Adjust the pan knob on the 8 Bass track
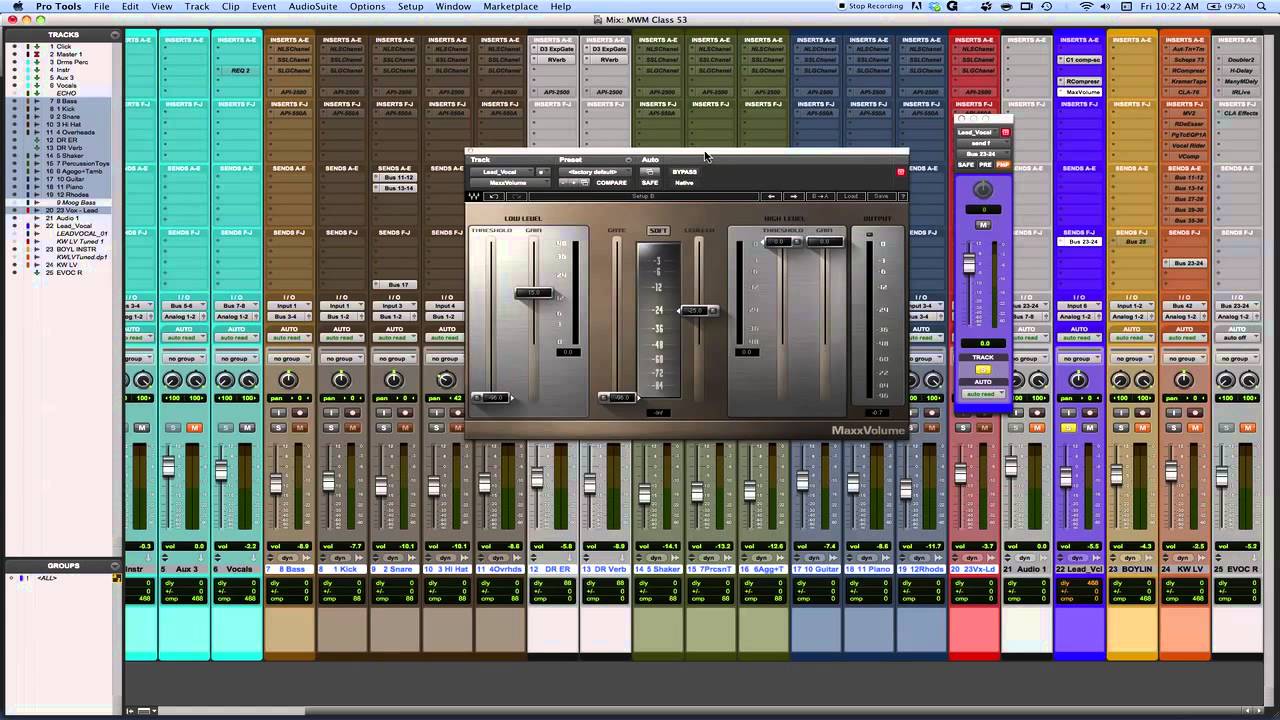The image size is (1280, 720). click(x=289, y=380)
